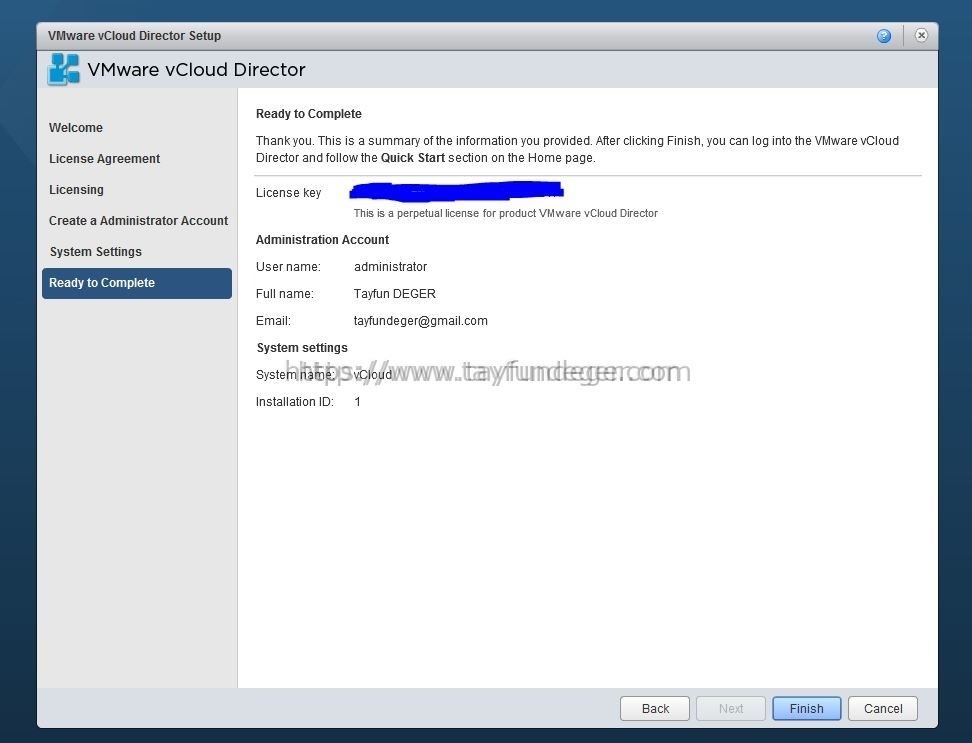Click Finish to complete setup
972x743 pixels.
(x=806, y=708)
